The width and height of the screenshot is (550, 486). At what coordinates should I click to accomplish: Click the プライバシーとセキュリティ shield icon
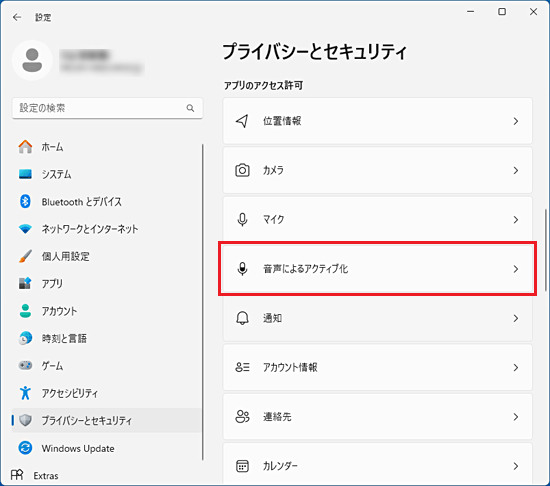(x=25, y=420)
